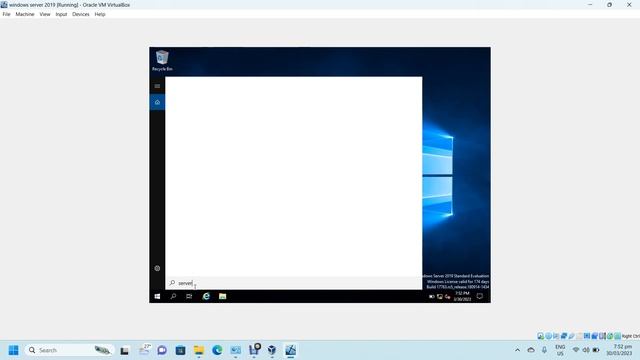The image size is (640, 360).
Task: Open Task View in guest taskbar
Action: coord(189,296)
